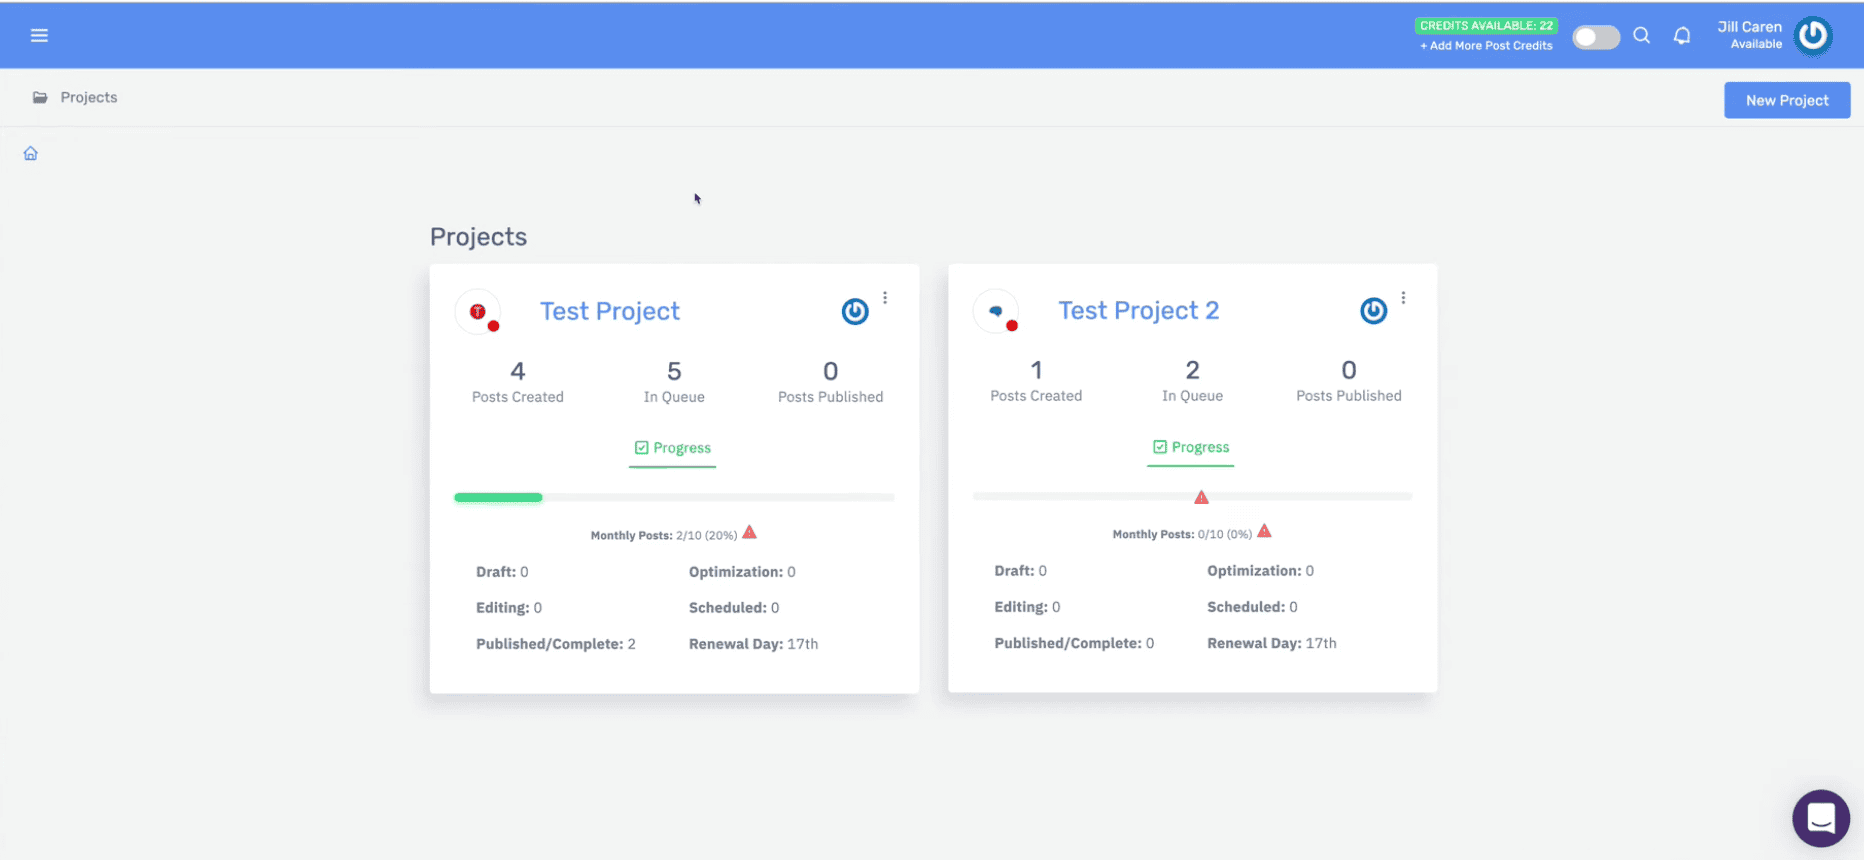Screen dimensions: 1864x860
Task: Toggle the switch in the top header
Action: (x=1595, y=37)
